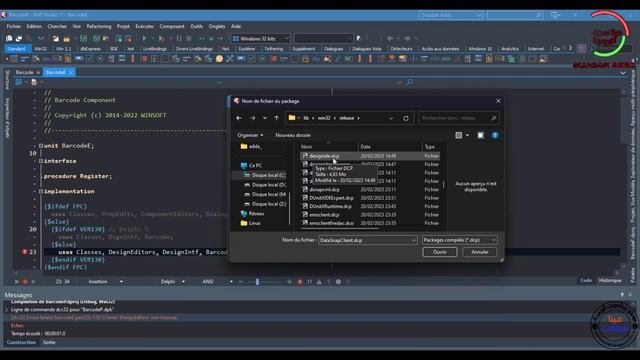Refresh the release folder listing

406,118
